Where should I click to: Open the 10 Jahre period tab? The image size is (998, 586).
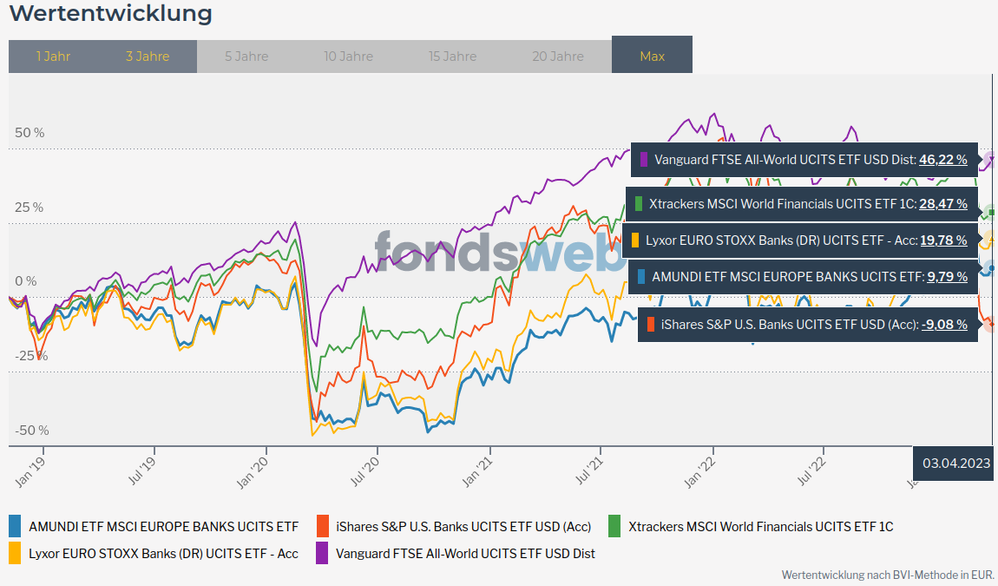tap(348, 56)
